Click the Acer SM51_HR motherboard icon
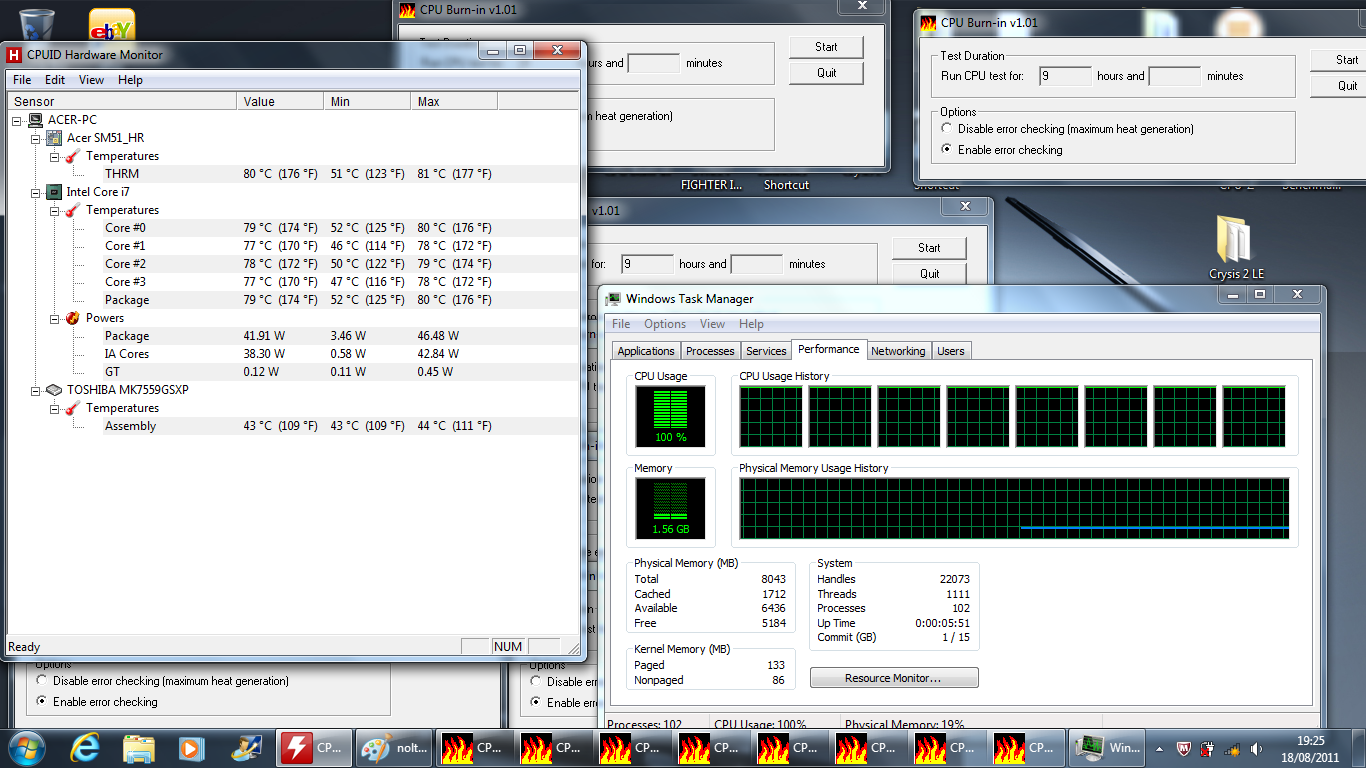The height and width of the screenshot is (768, 1366). [x=54, y=138]
